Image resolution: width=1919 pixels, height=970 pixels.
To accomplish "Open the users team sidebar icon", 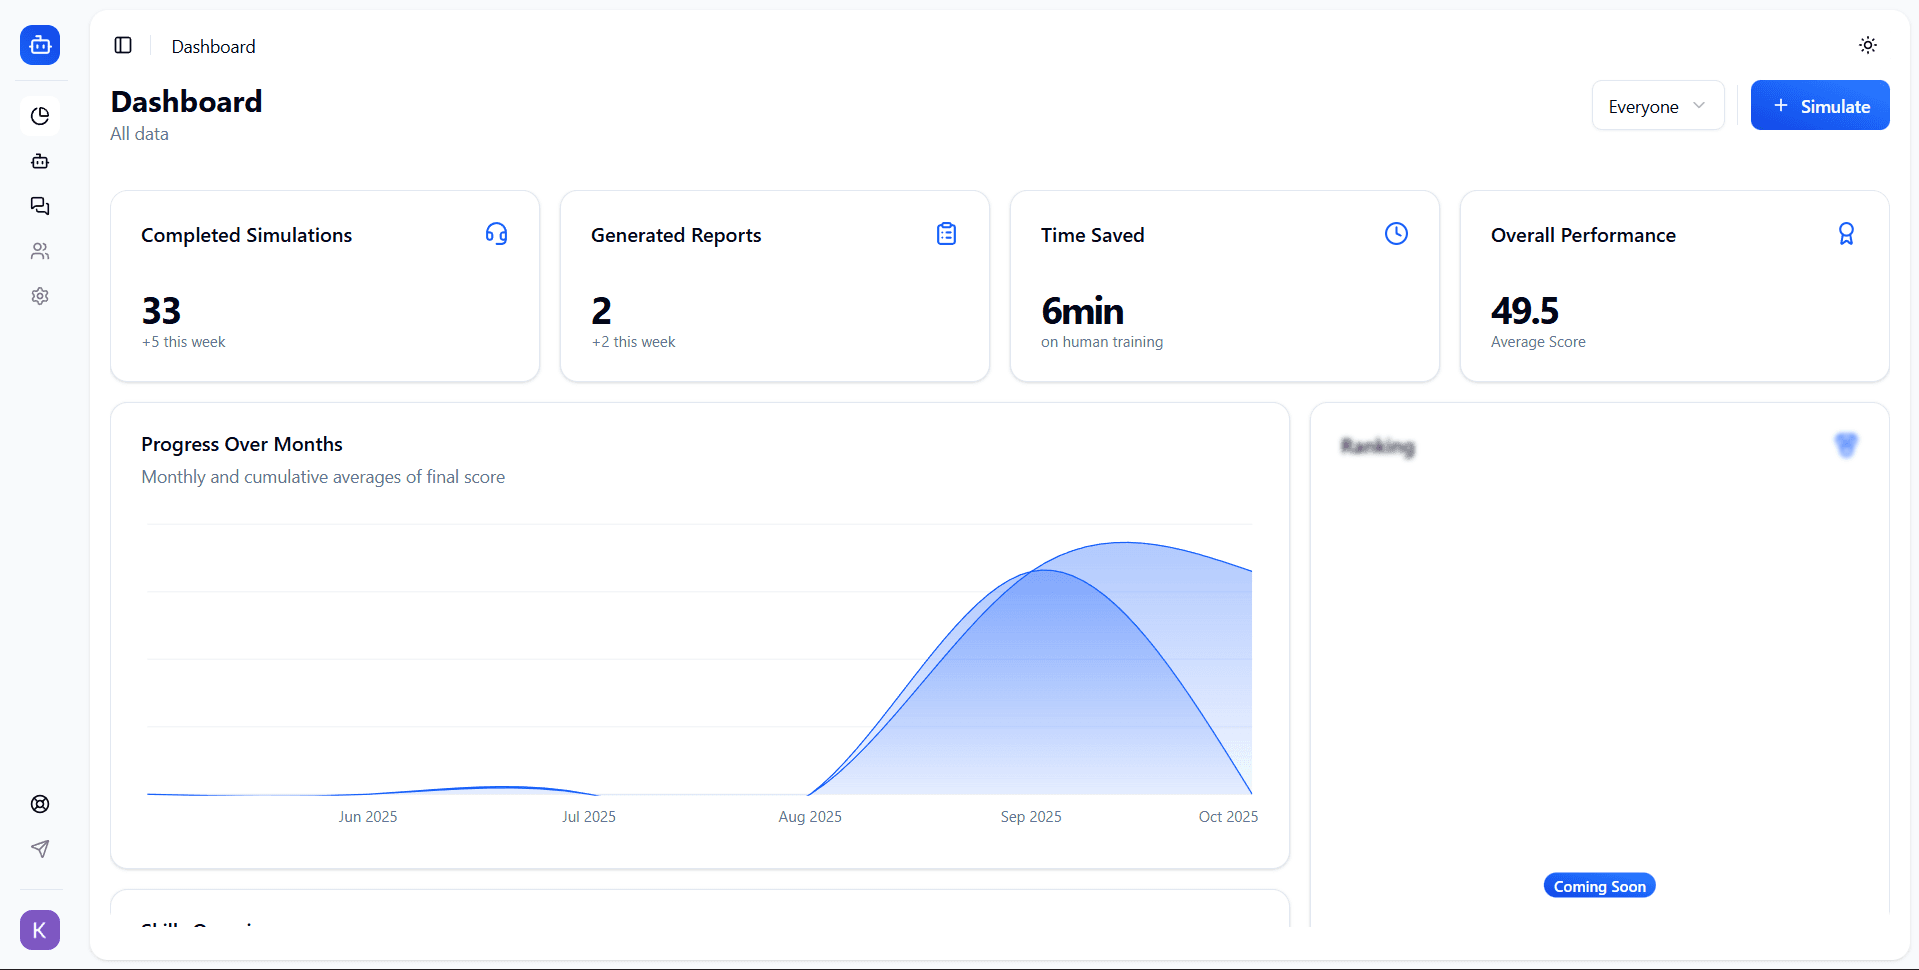I will [x=40, y=251].
